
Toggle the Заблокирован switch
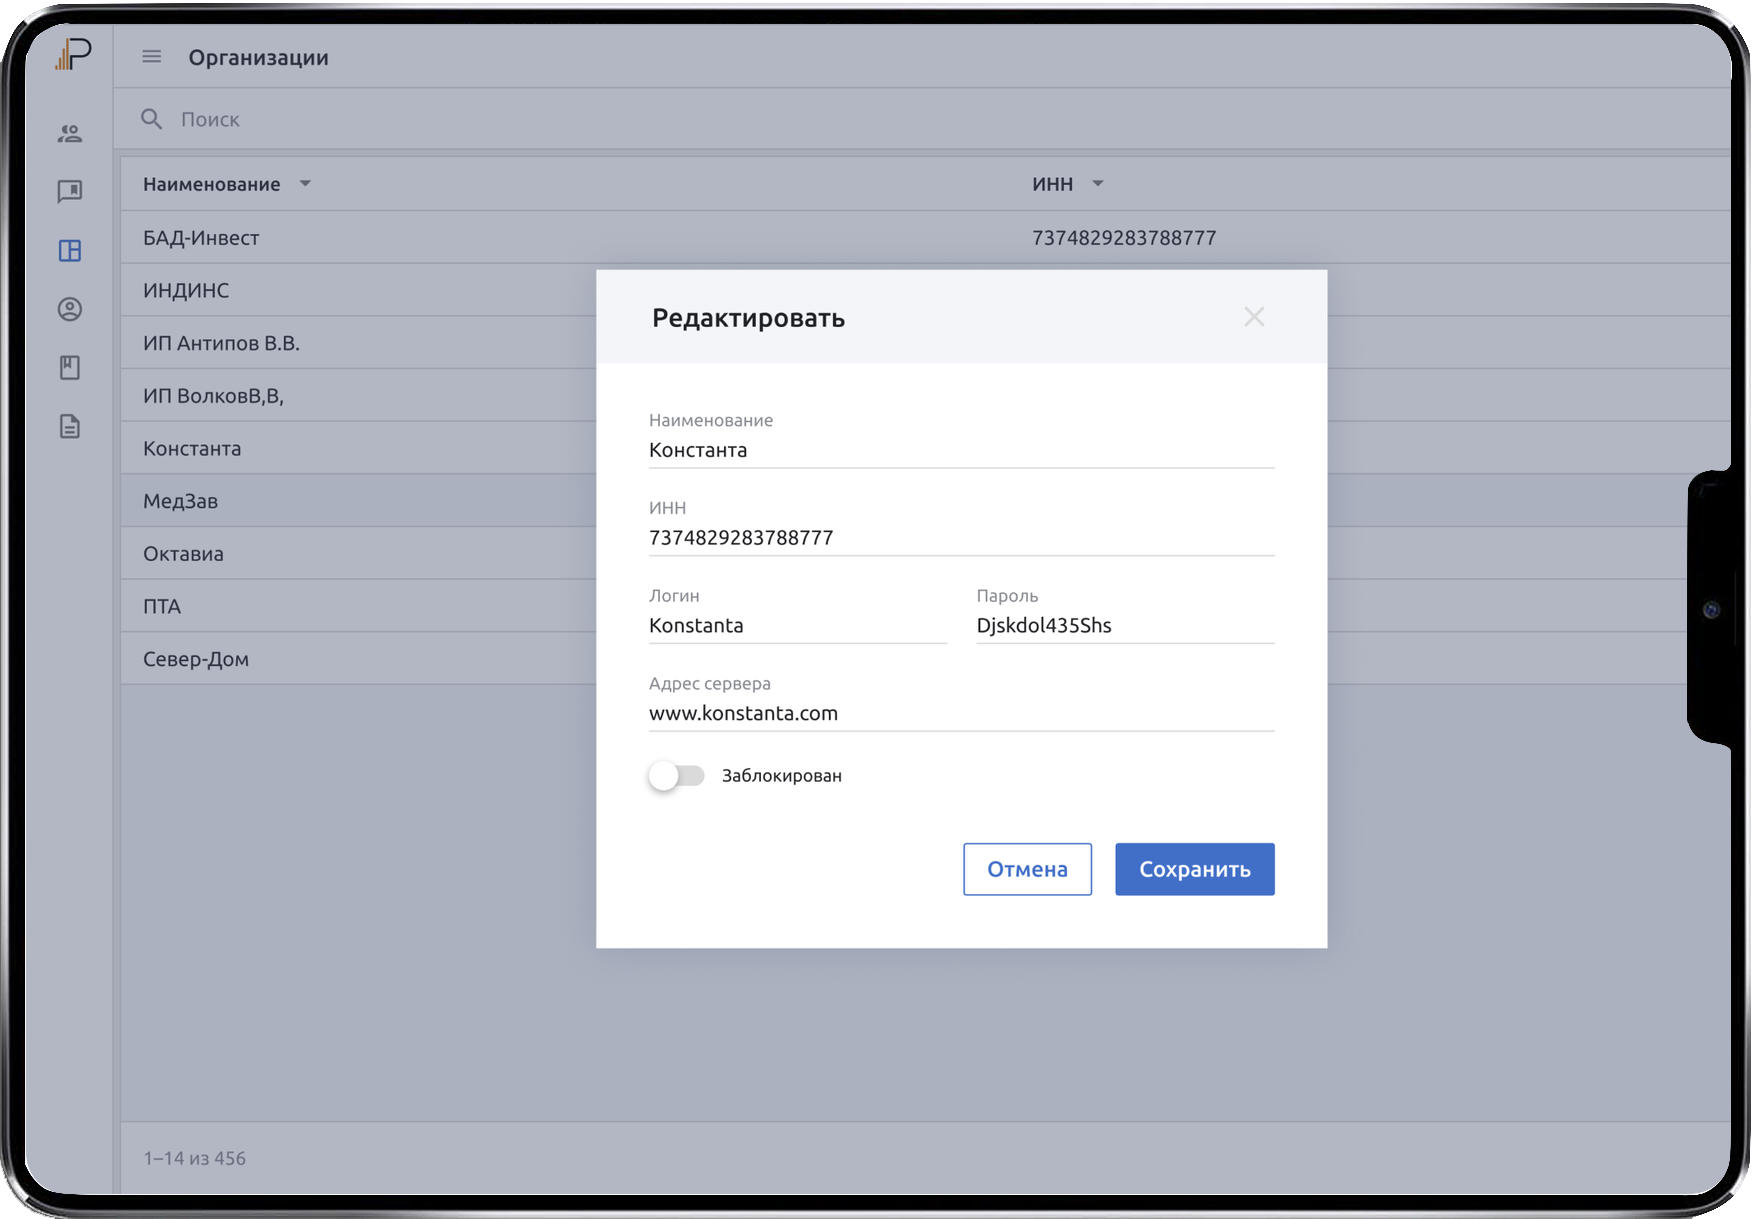(x=677, y=776)
